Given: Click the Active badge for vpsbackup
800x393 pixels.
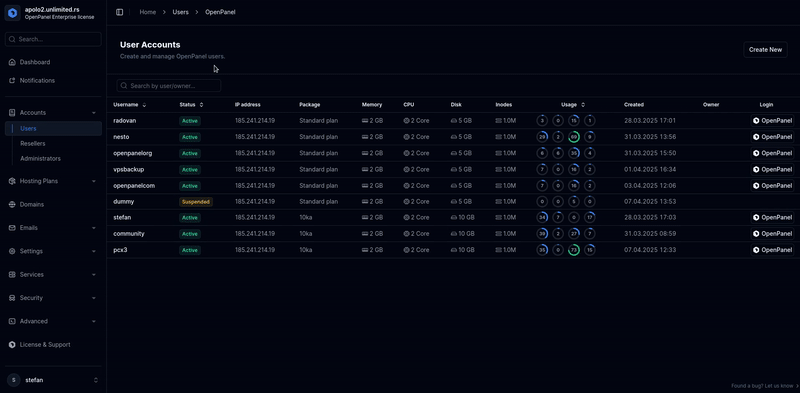Looking at the screenshot, I should tap(190, 169).
